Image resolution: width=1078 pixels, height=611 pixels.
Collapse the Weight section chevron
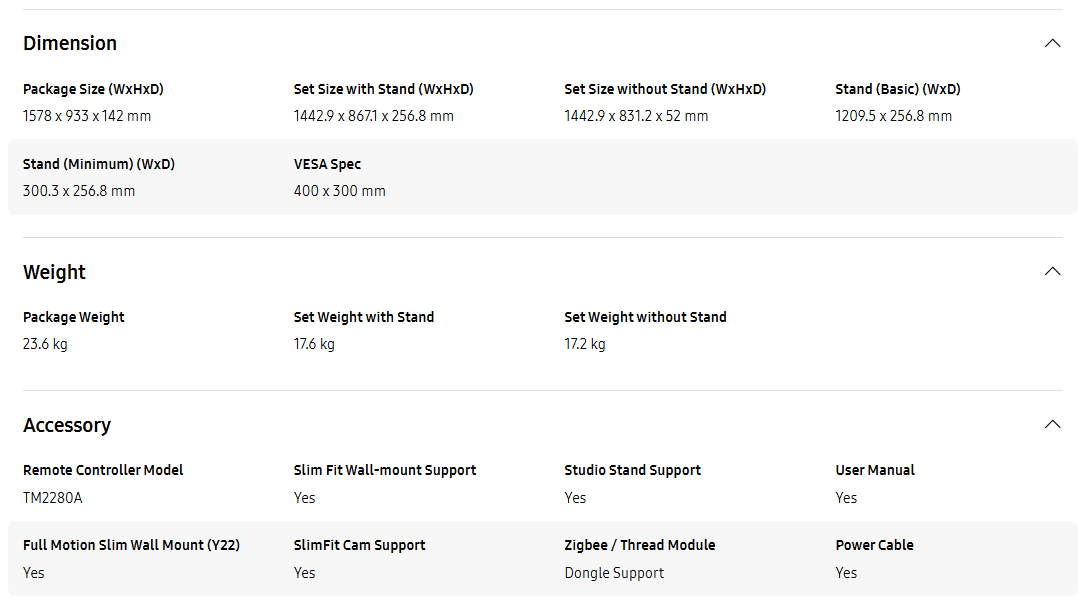pyautogui.click(x=1052, y=271)
